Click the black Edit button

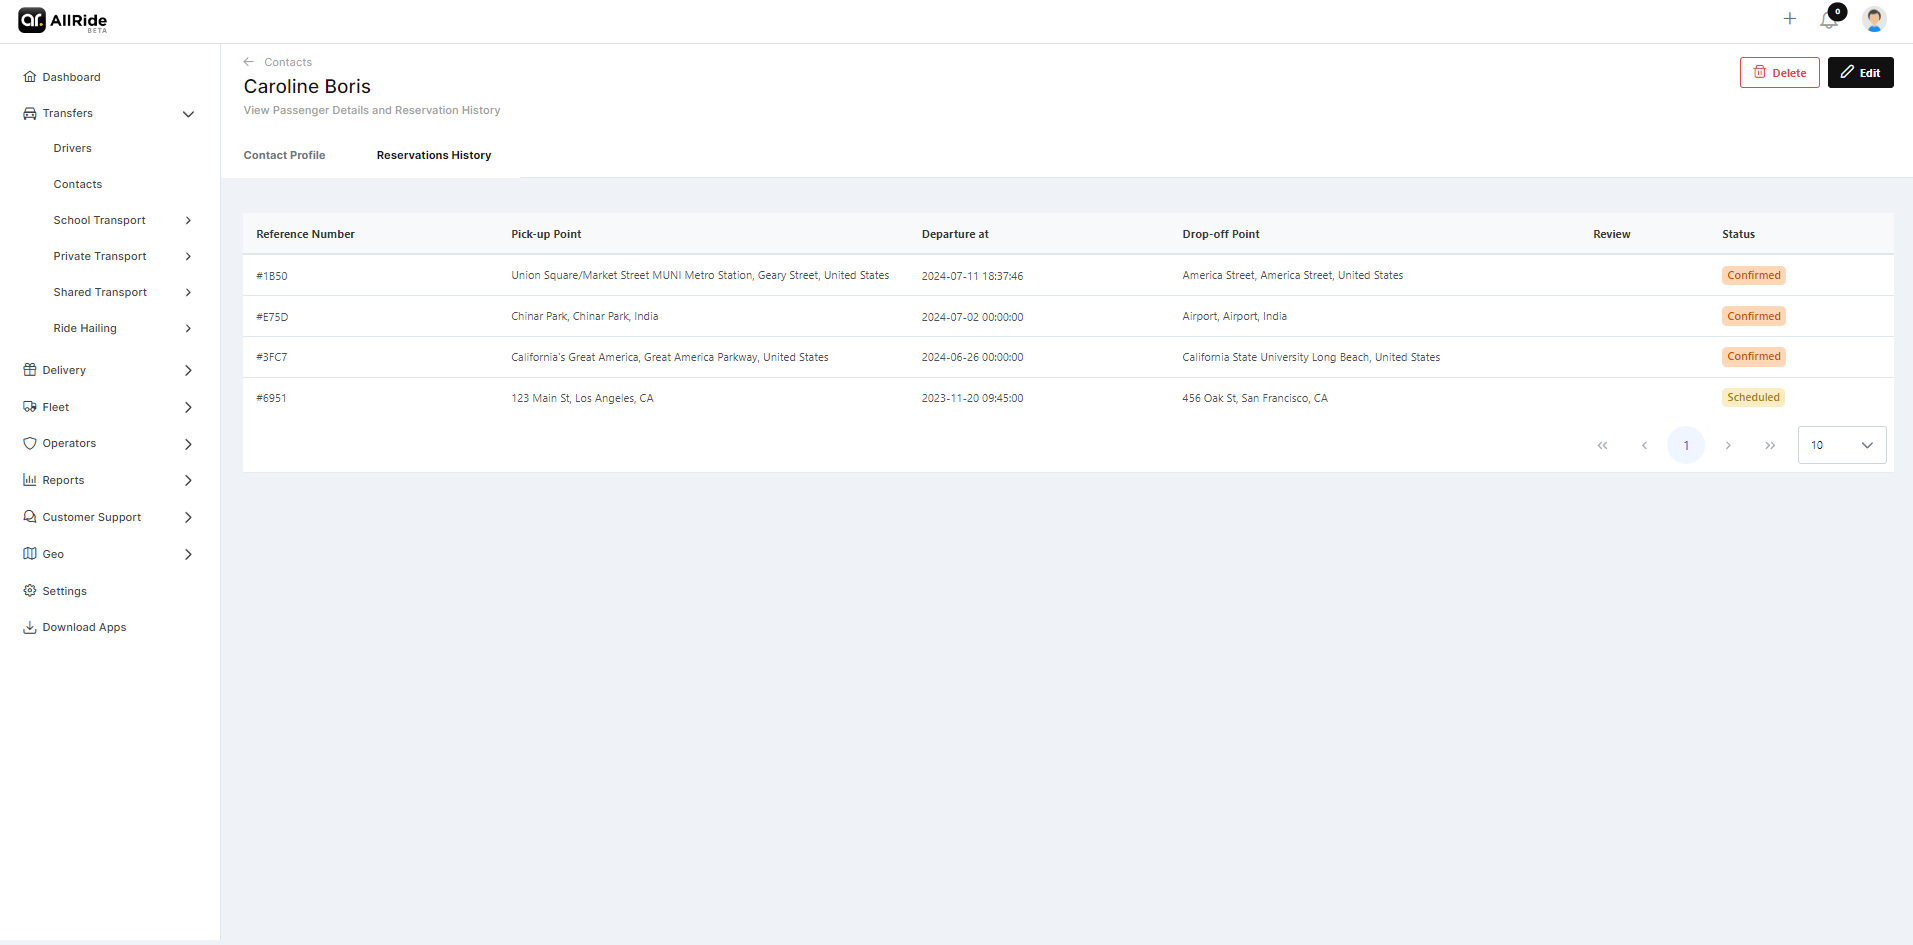click(1859, 73)
